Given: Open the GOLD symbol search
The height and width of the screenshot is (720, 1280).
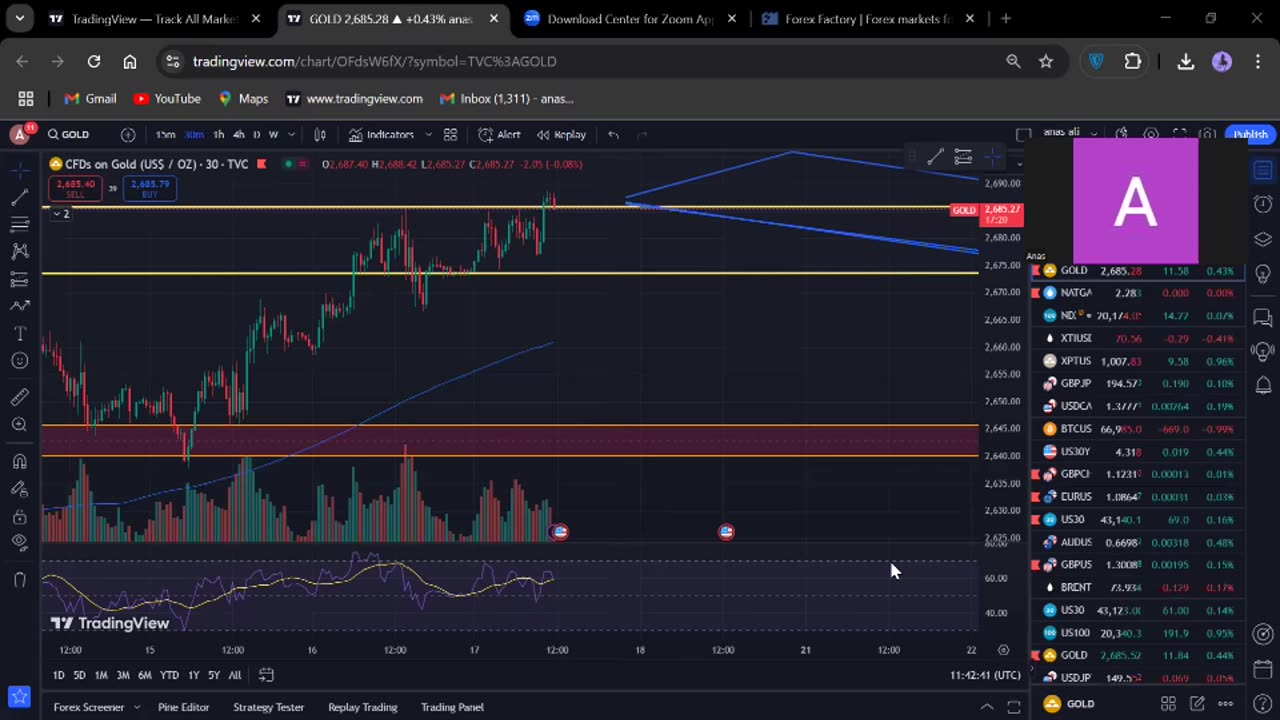Looking at the screenshot, I should point(69,134).
